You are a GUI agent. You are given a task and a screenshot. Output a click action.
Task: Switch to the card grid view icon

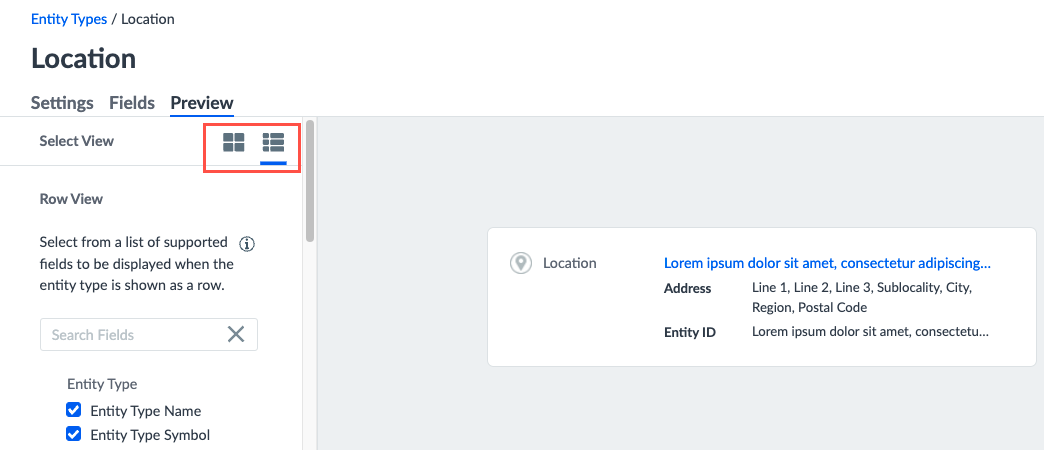click(234, 142)
